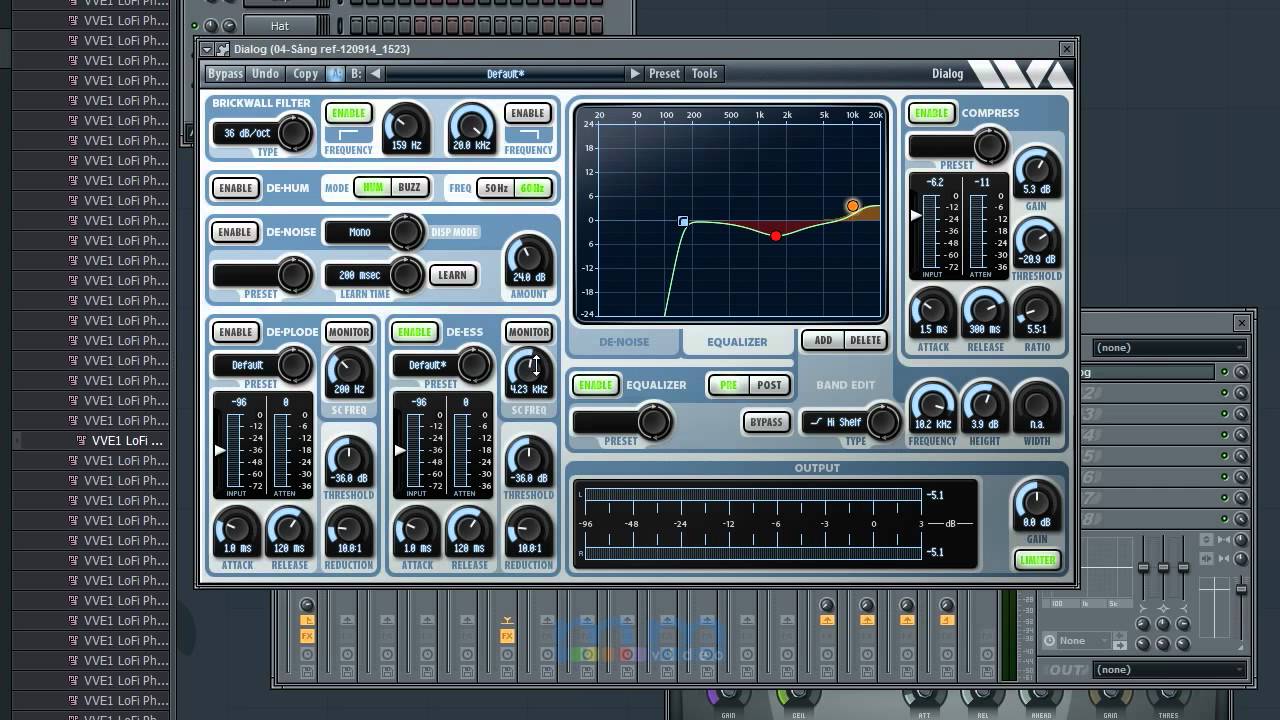The height and width of the screenshot is (720, 1280).
Task: Set De-Hum frequency to 60Hz
Action: click(x=532, y=188)
